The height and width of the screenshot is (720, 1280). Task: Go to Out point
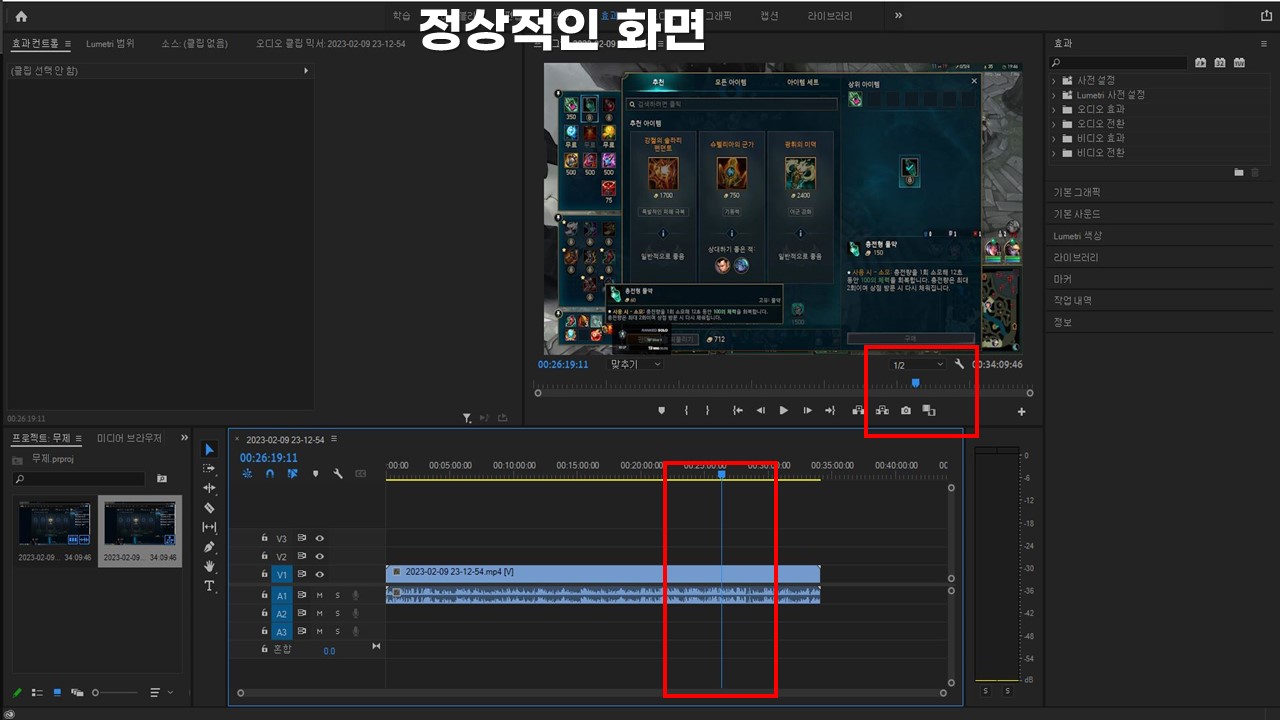830,411
